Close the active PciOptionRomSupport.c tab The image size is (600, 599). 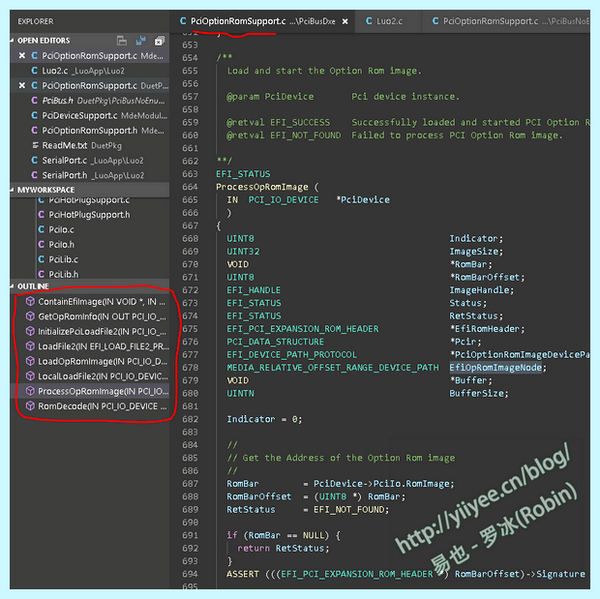pos(345,21)
